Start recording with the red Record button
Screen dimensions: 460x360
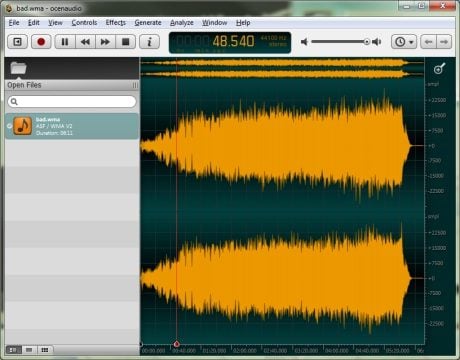coord(41,42)
